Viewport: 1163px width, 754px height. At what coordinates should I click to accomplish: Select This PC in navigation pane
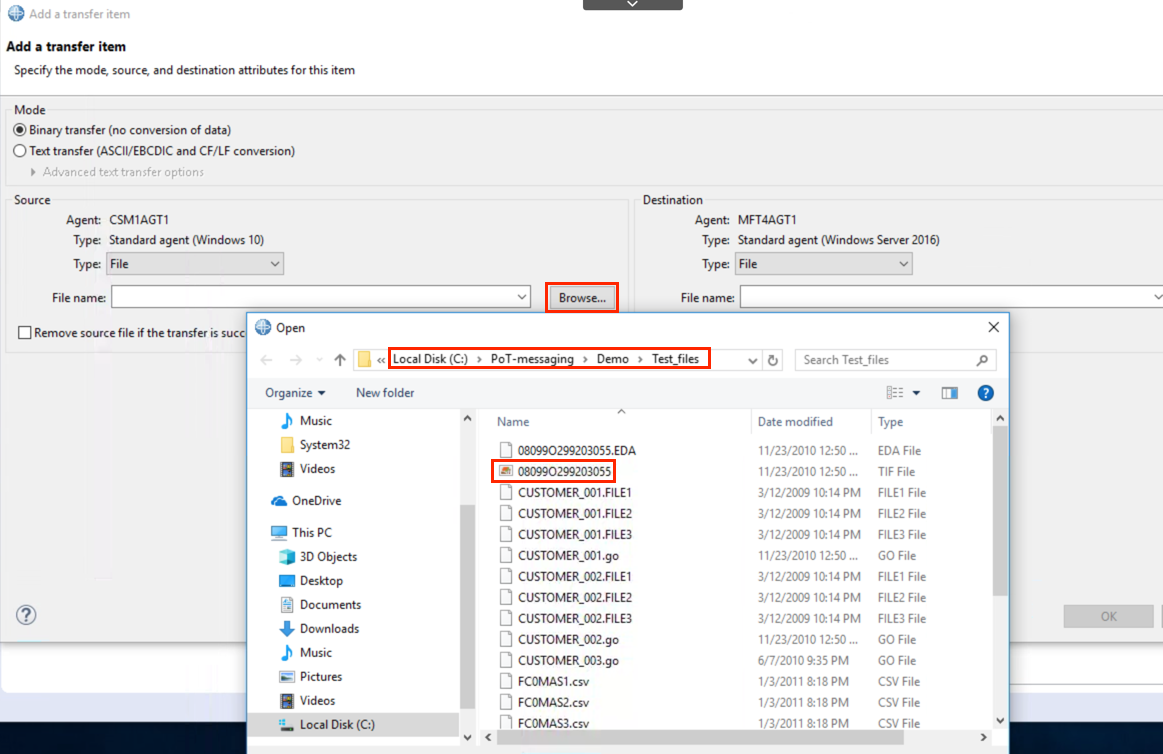[302, 532]
